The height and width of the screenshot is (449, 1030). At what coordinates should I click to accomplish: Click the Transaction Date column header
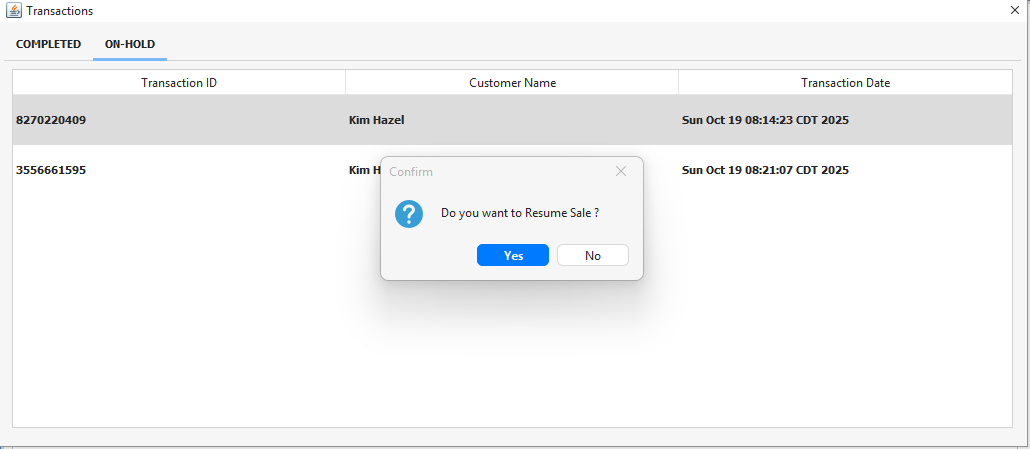[845, 83]
